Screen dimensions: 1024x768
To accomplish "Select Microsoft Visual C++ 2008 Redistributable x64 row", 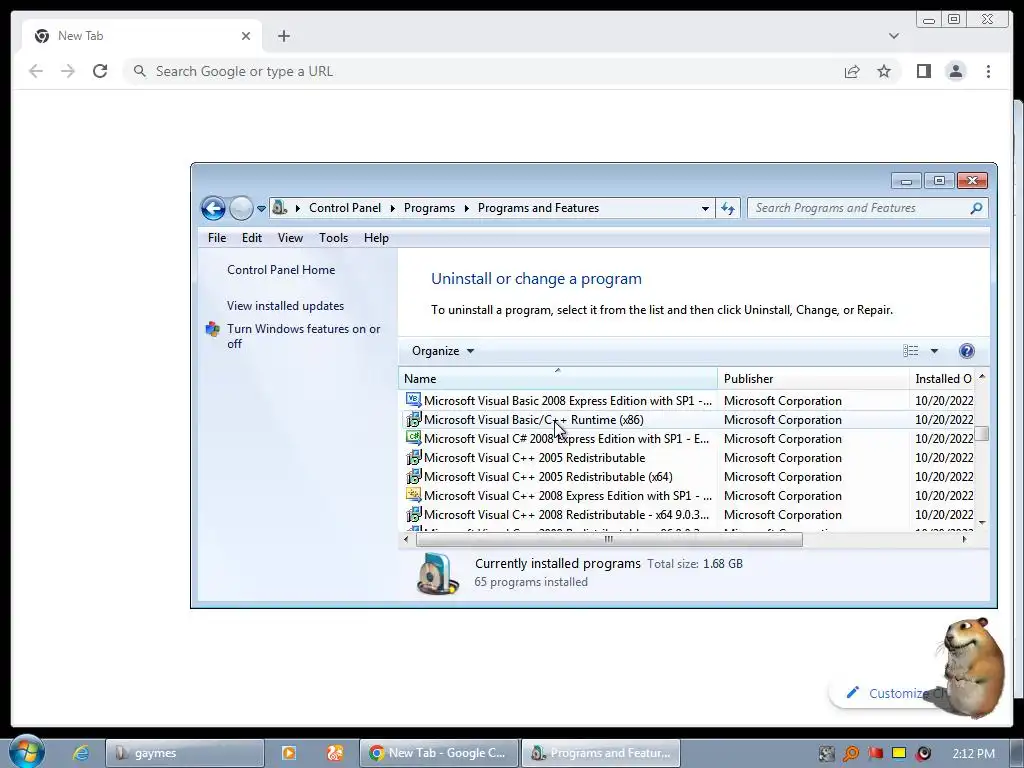I will tap(687, 514).
